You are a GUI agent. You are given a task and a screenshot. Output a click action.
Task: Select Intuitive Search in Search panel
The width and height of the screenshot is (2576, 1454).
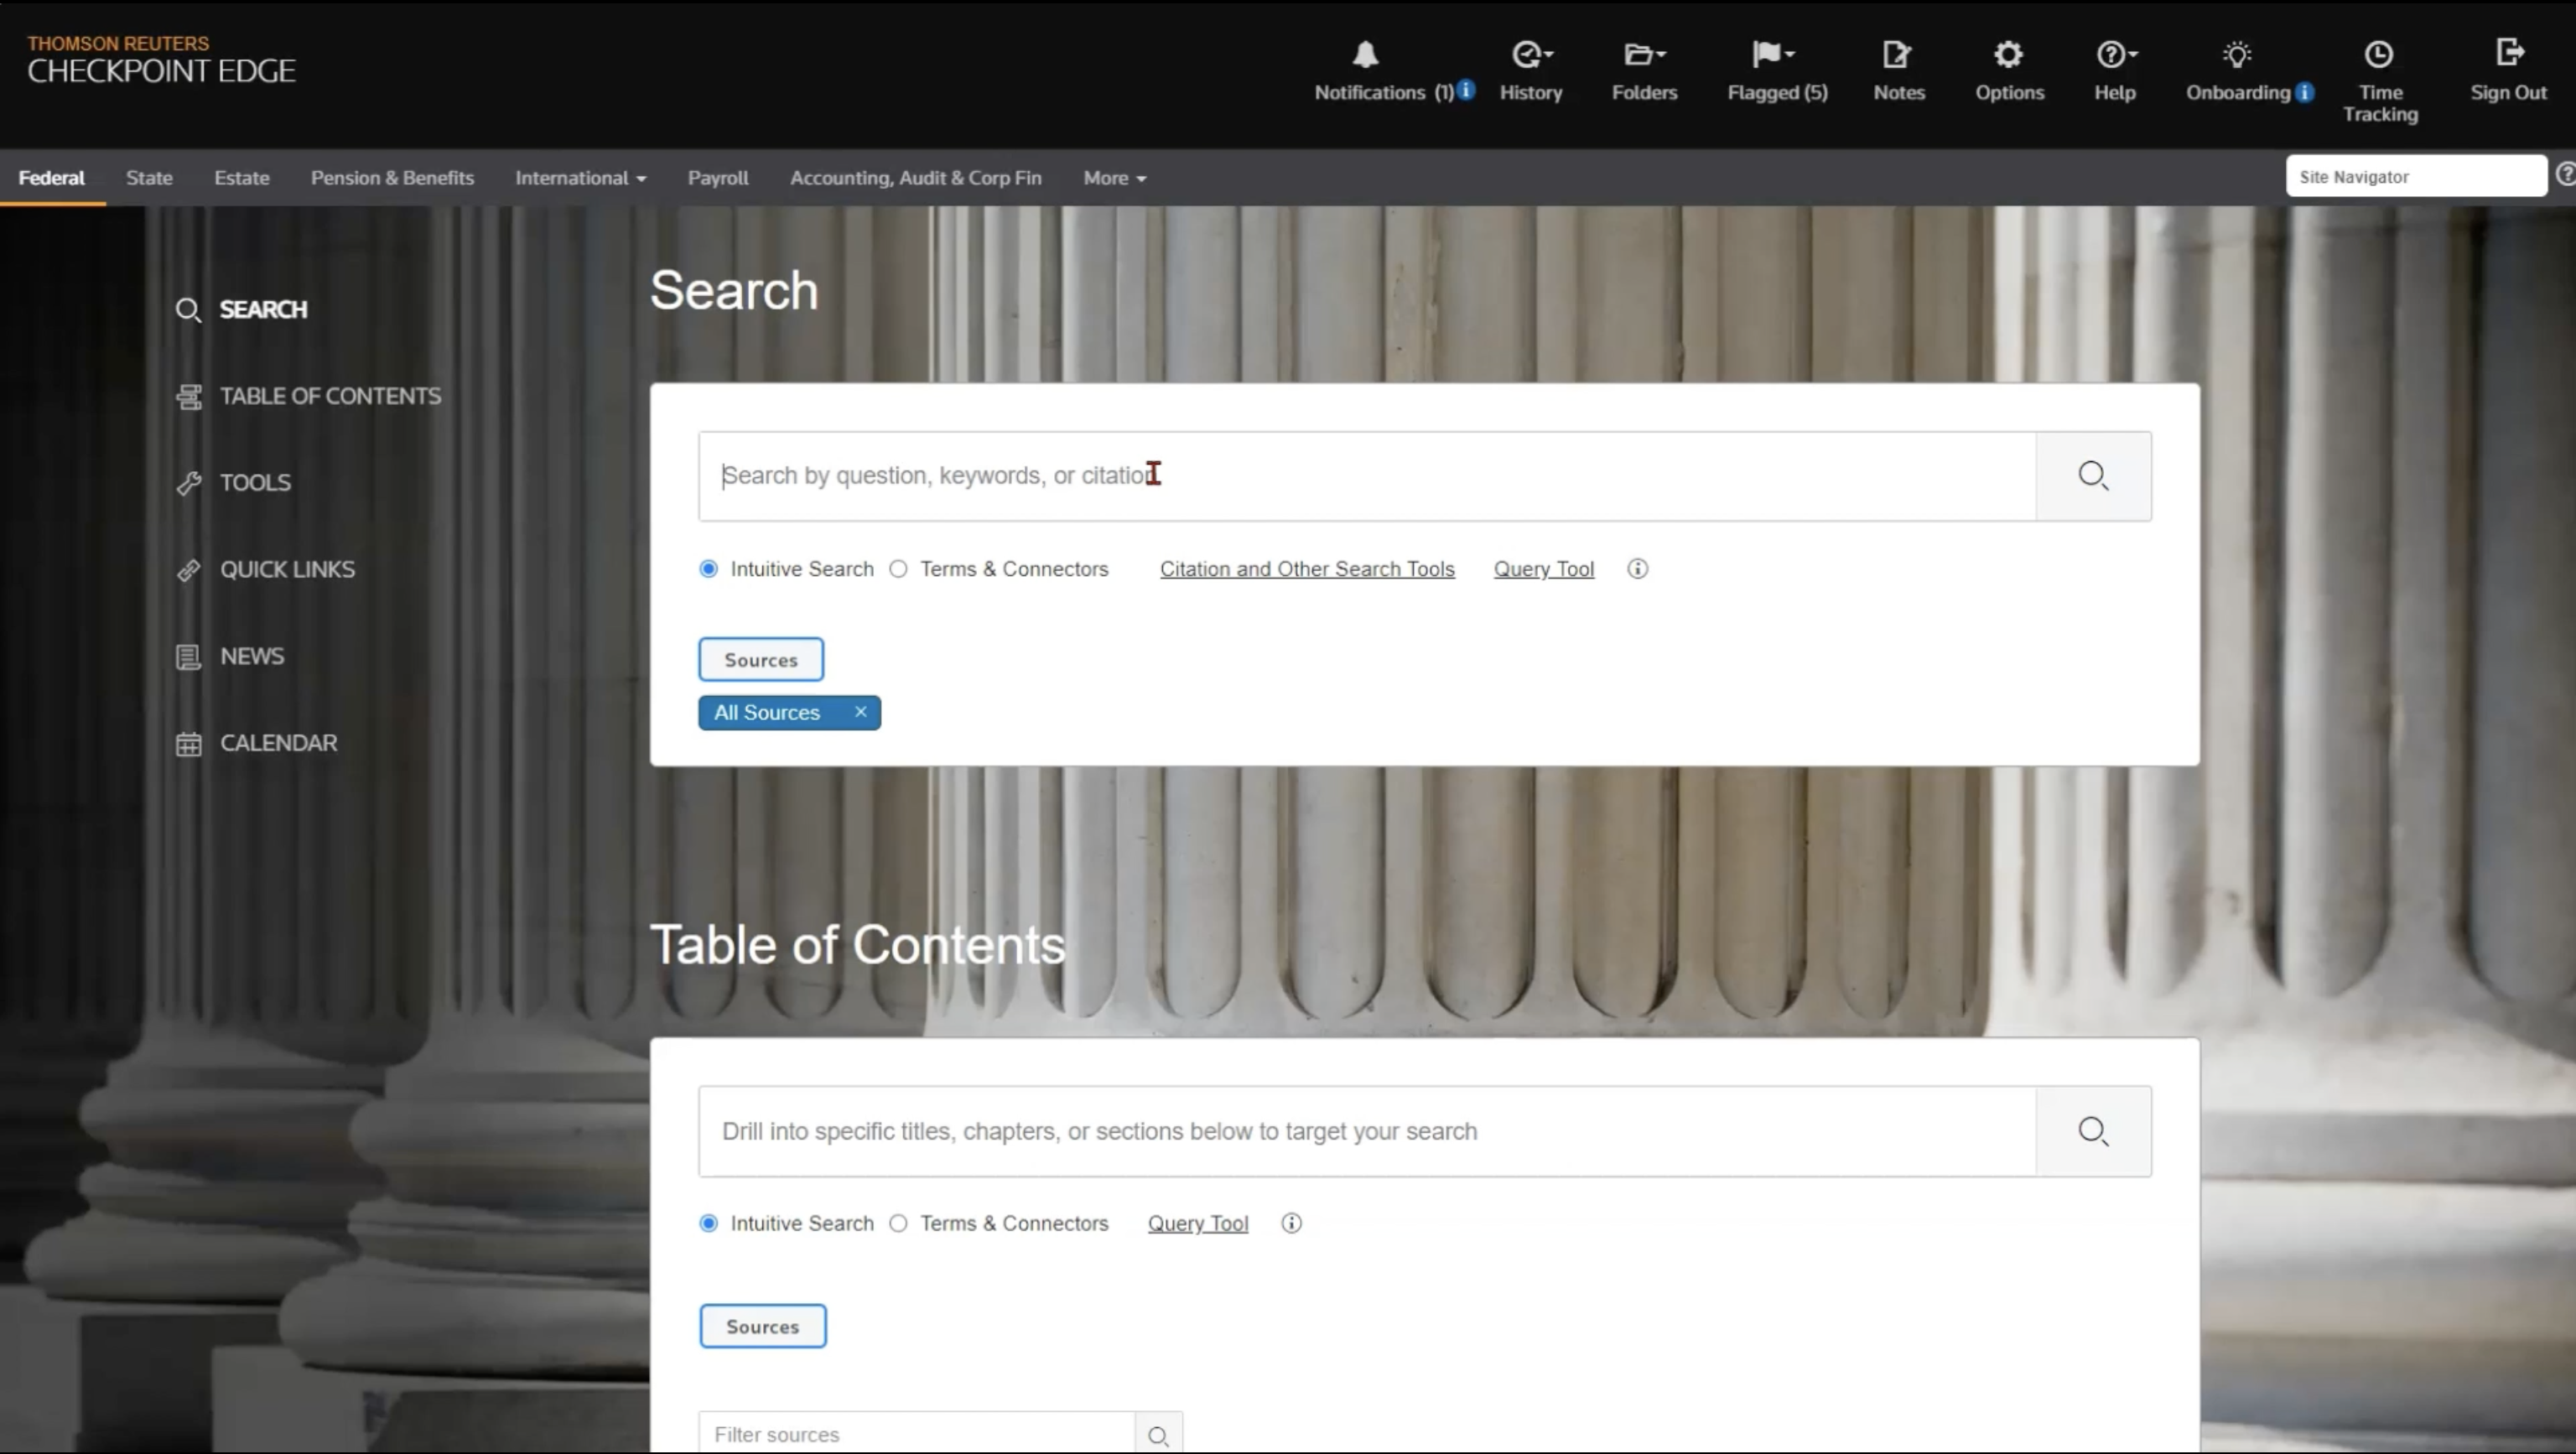[x=709, y=569]
